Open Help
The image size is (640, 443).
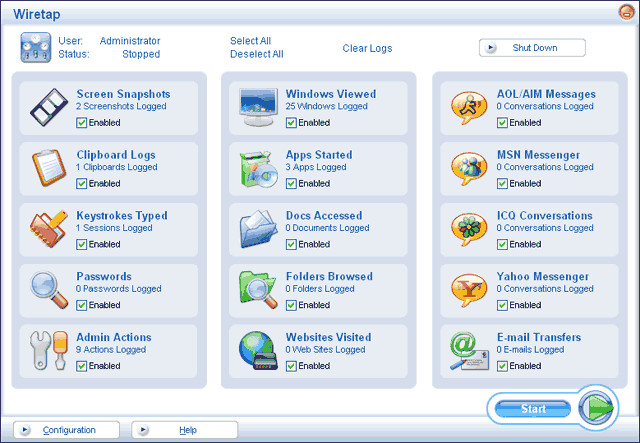184,430
